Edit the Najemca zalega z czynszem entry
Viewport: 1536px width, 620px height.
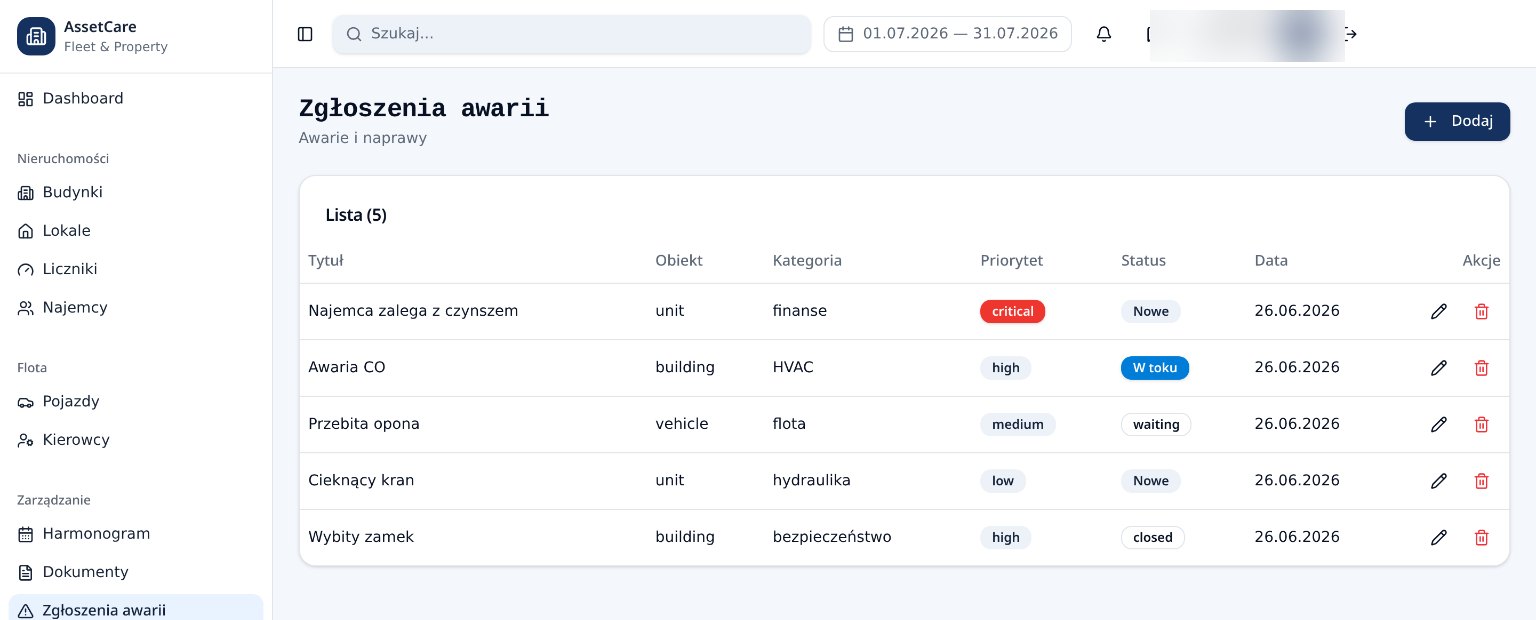tap(1439, 311)
